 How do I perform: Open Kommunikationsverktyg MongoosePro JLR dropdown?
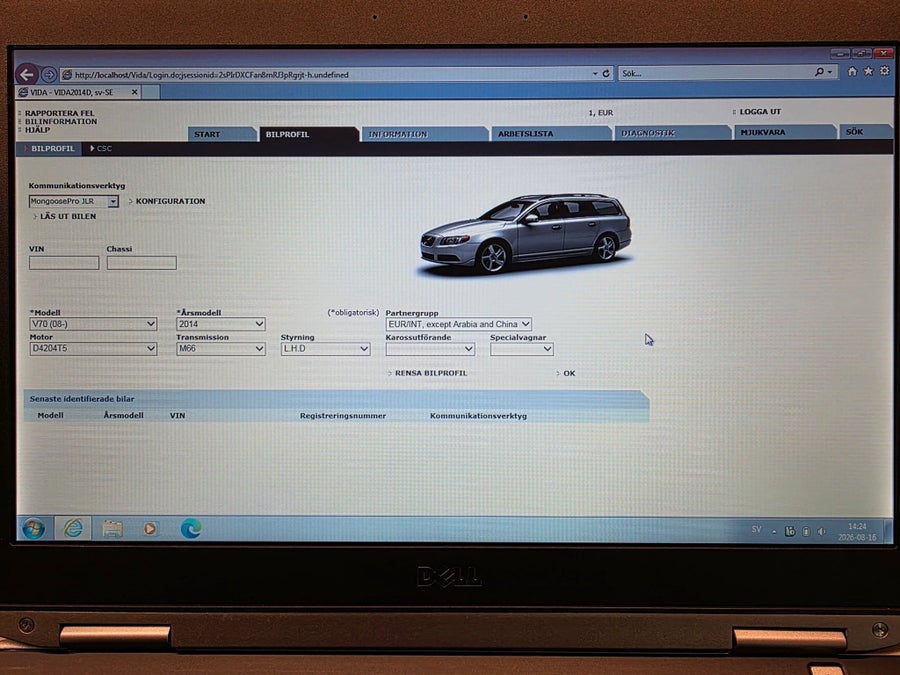[73, 201]
